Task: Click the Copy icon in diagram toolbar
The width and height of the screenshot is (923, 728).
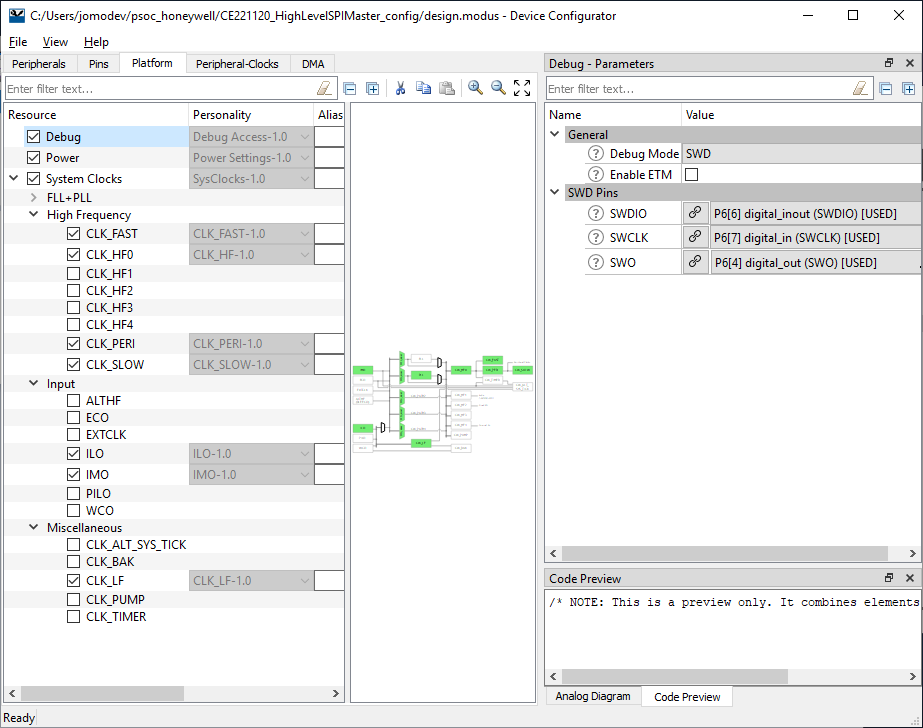Action: pos(423,88)
